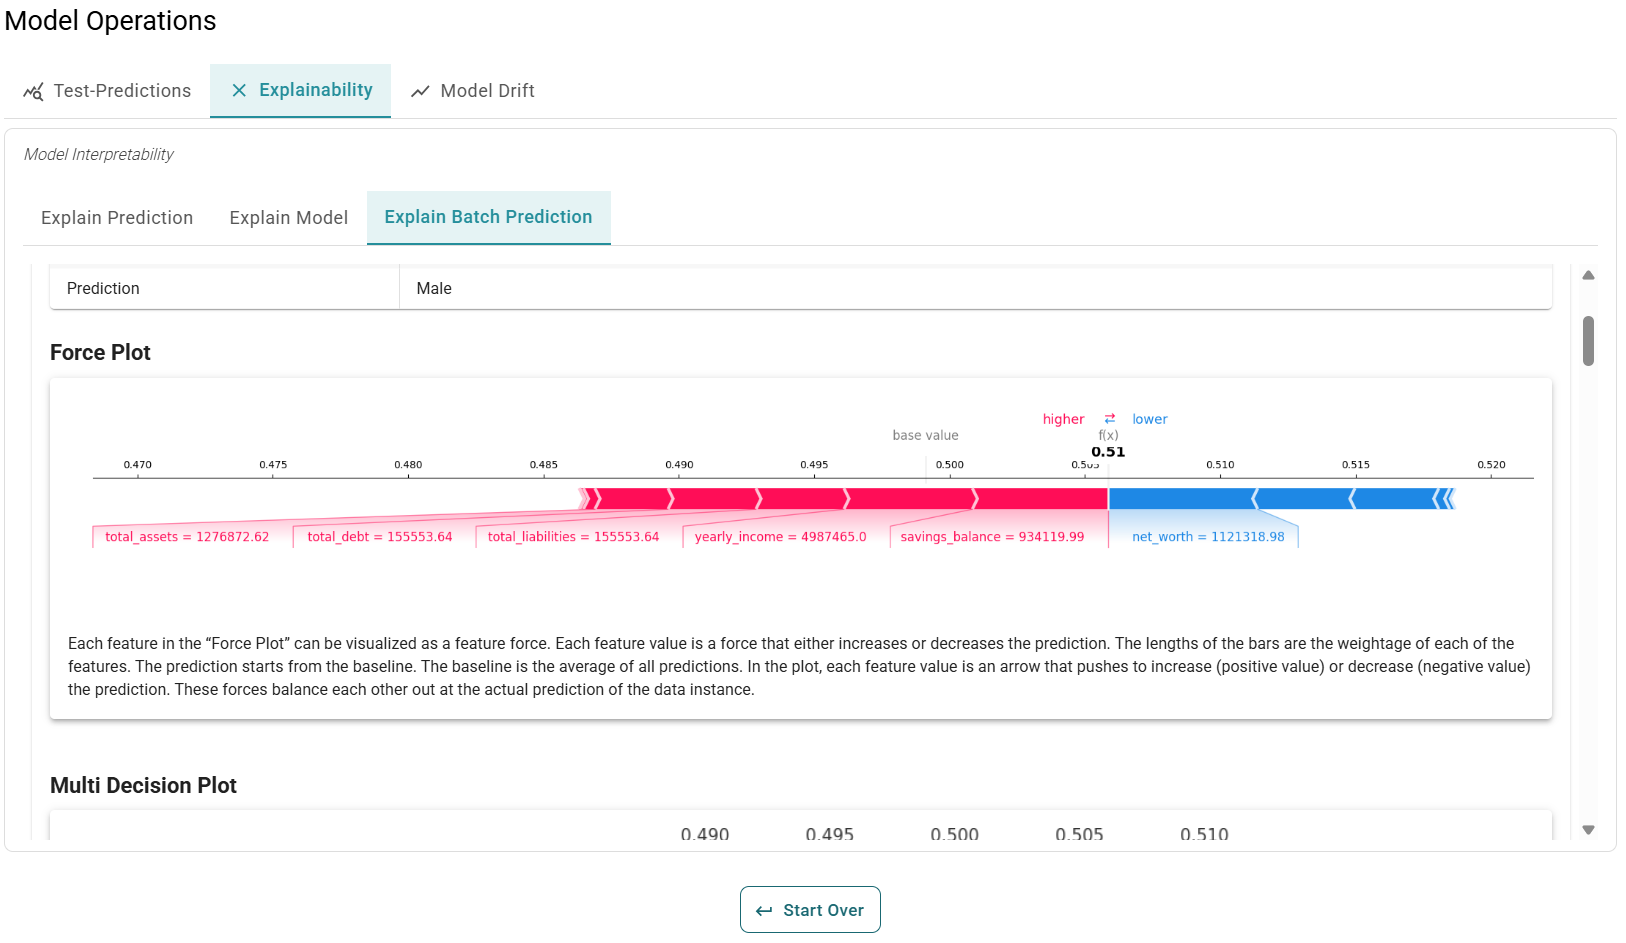
Task: Click the yearly_income feature label
Action: 780,537
